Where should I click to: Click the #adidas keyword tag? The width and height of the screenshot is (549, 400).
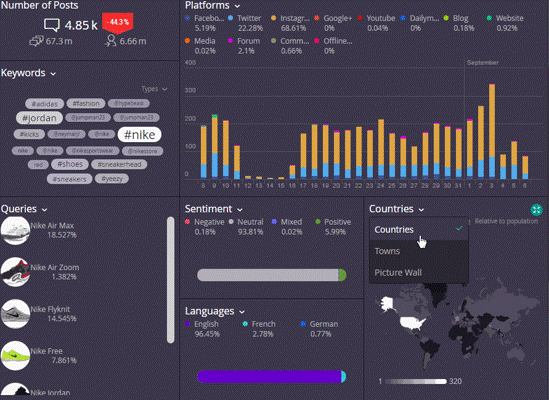coord(44,104)
